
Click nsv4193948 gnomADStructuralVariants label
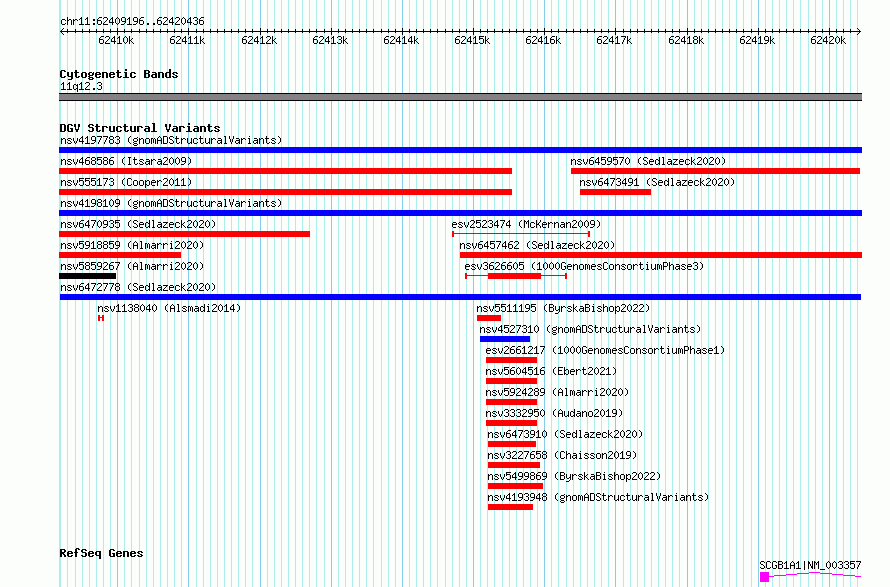coord(598,497)
